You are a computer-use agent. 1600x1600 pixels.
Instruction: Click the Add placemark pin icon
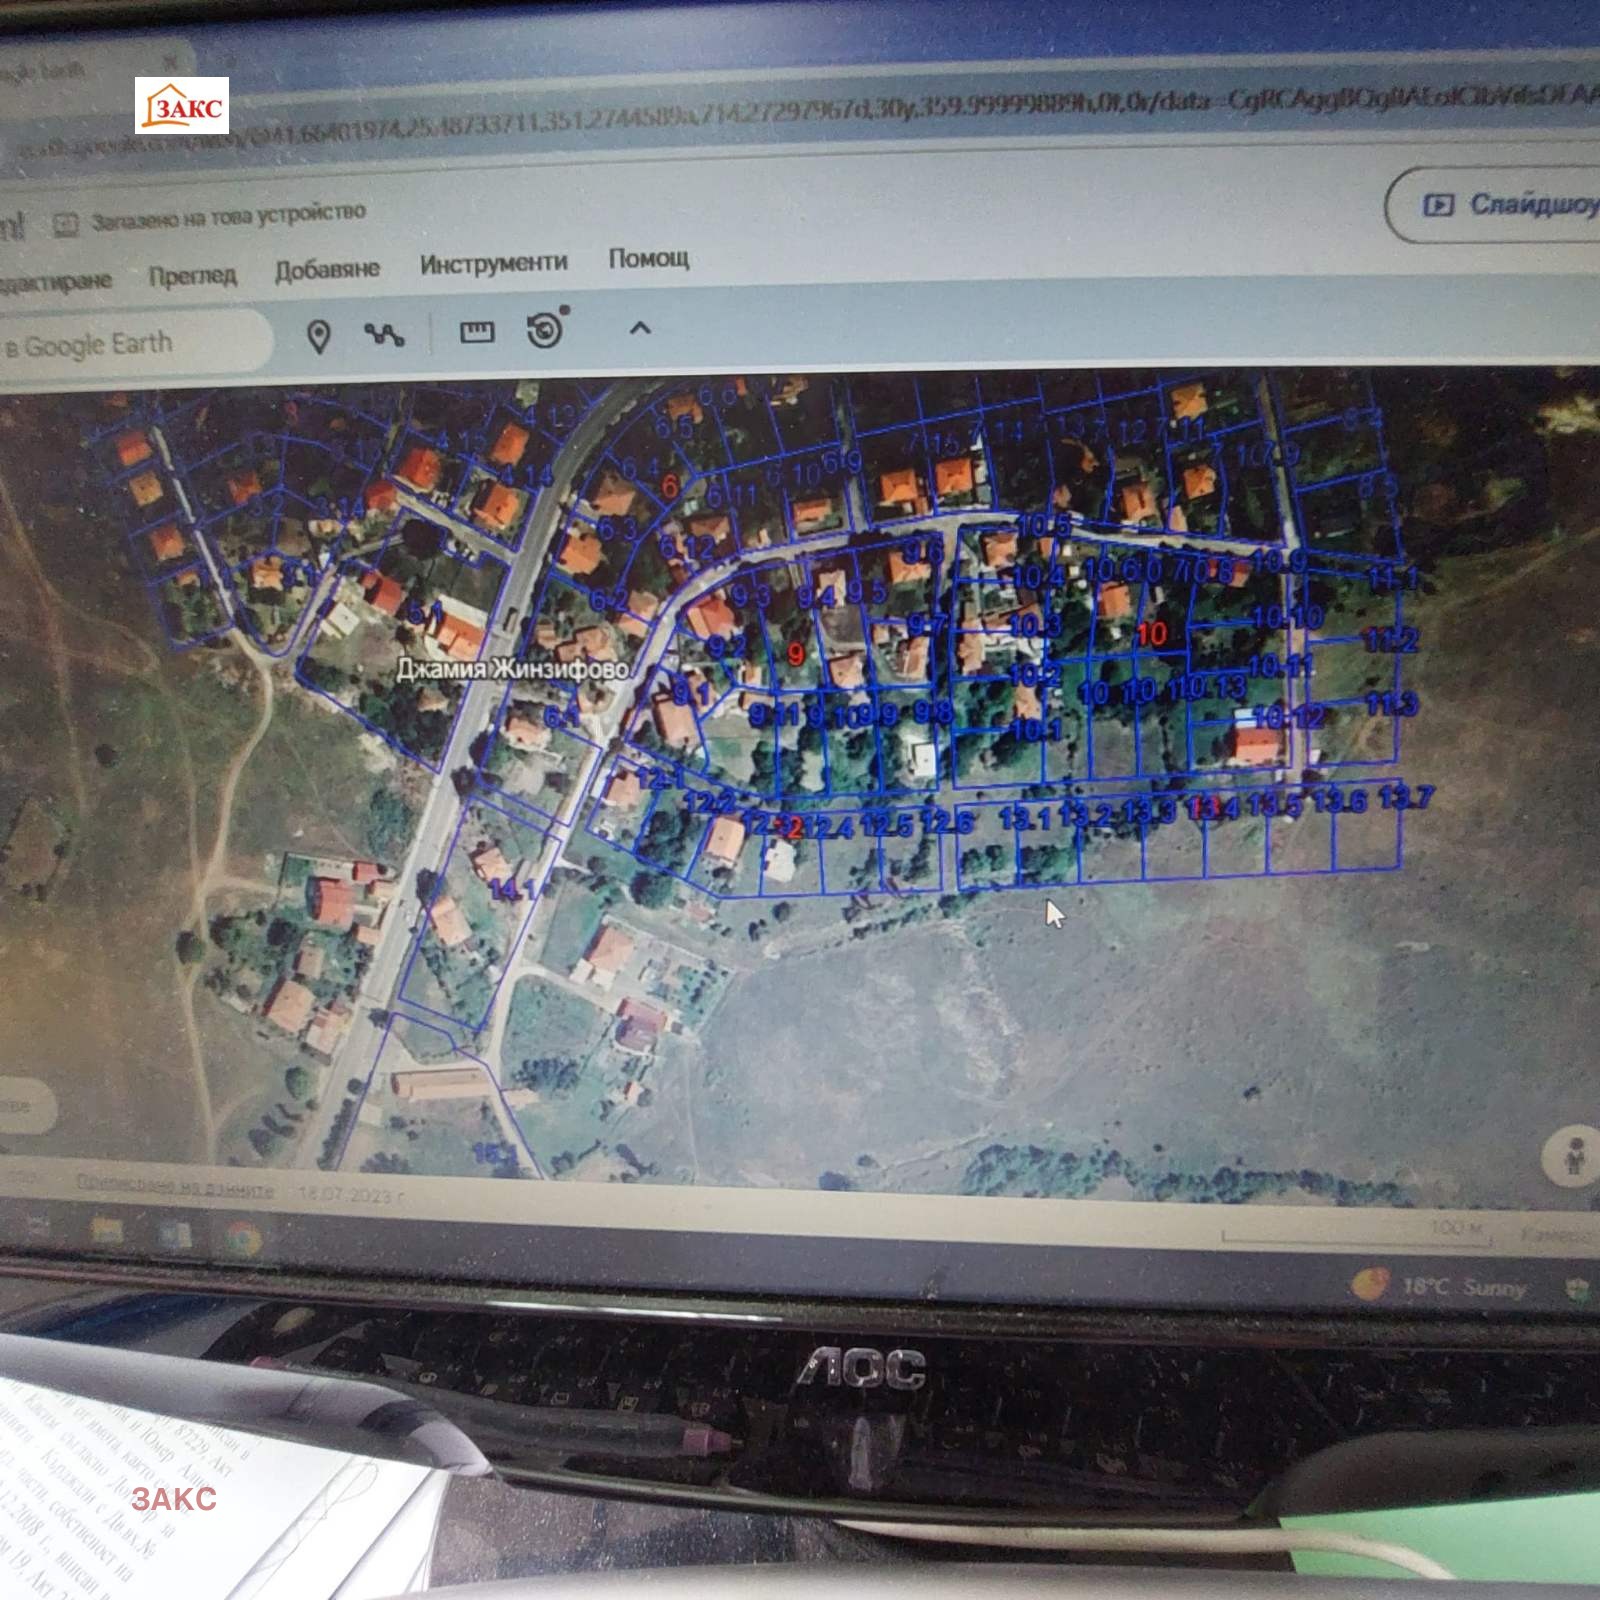click(x=318, y=337)
